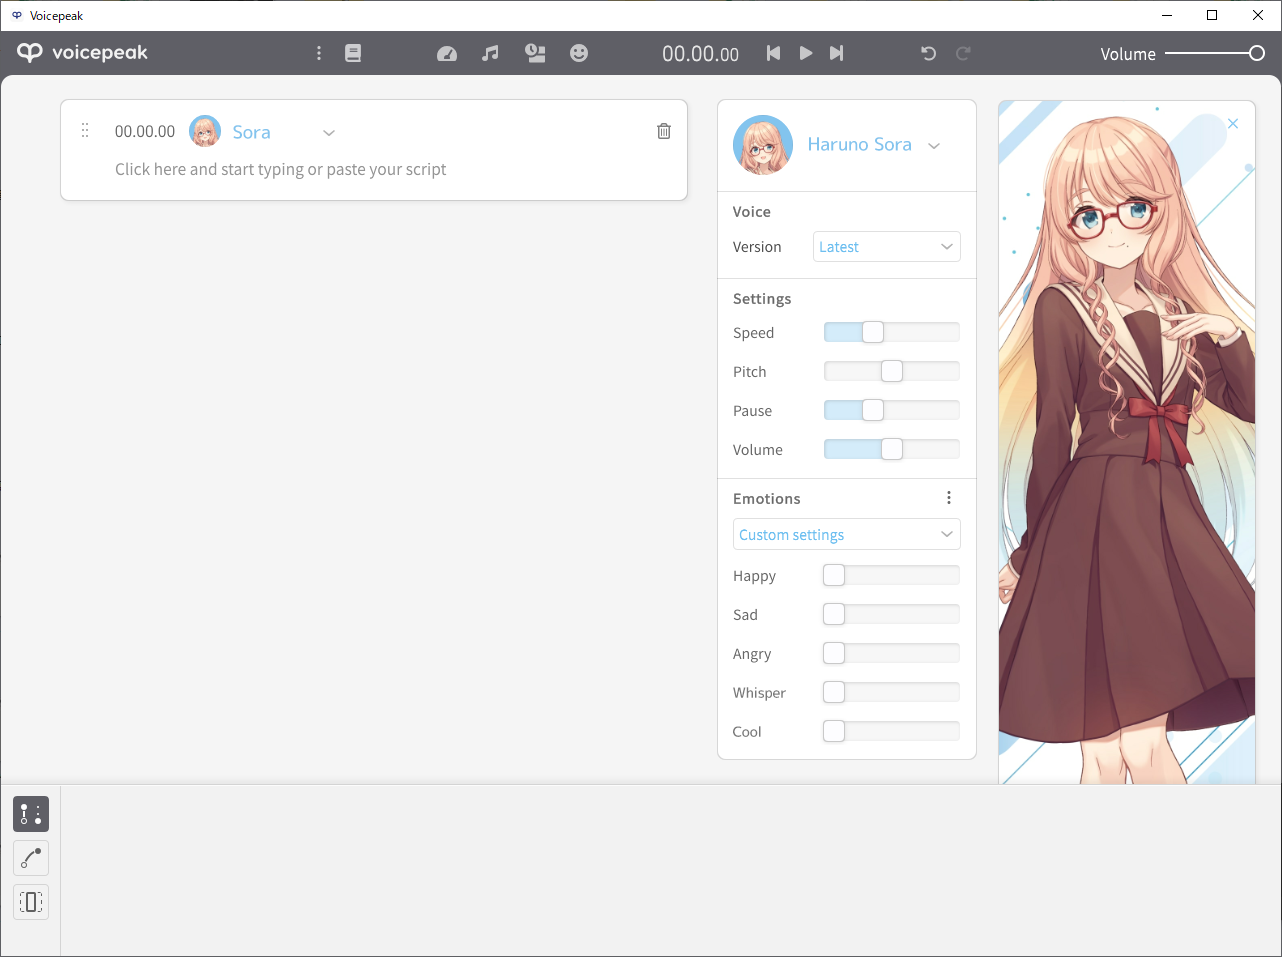This screenshot has width=1282, height=957.
Task: Click the 00.00.00 time display in the toolbar
Action: point(701,54)
